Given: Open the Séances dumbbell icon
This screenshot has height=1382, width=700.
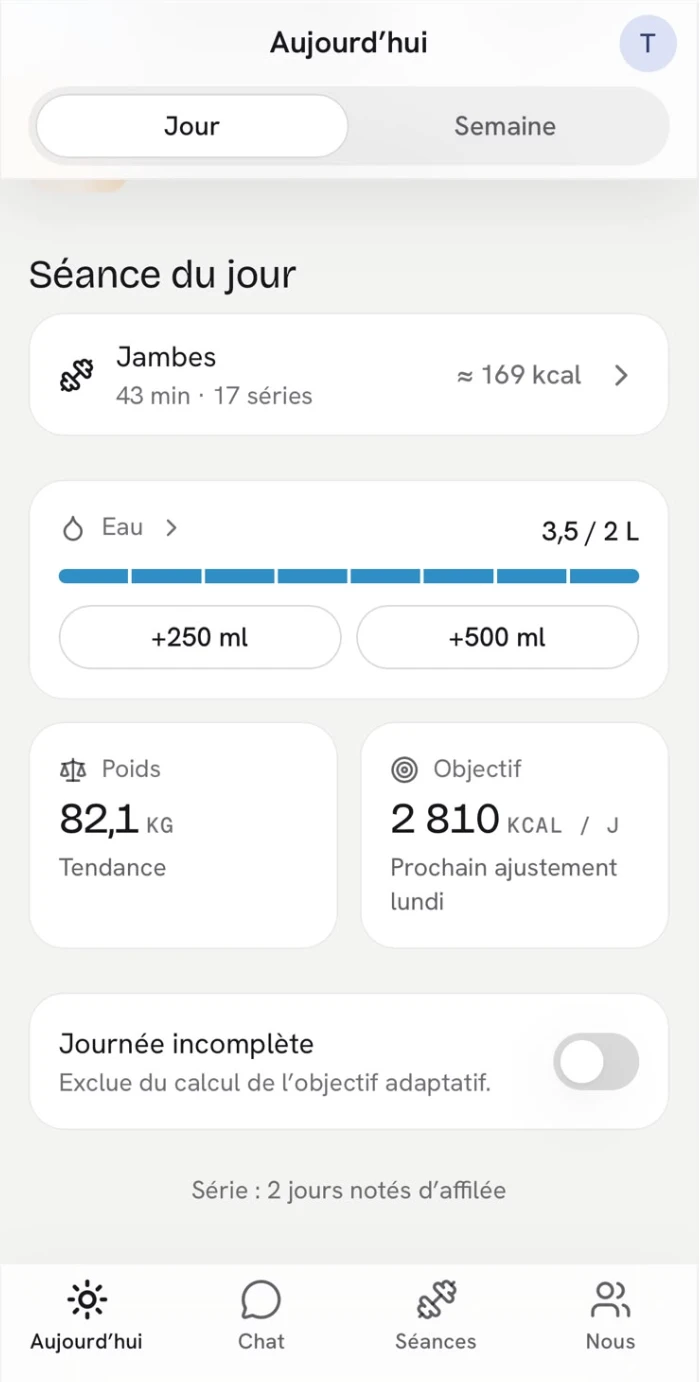Looking at the screenshot, I should [x=436, y=1300].
